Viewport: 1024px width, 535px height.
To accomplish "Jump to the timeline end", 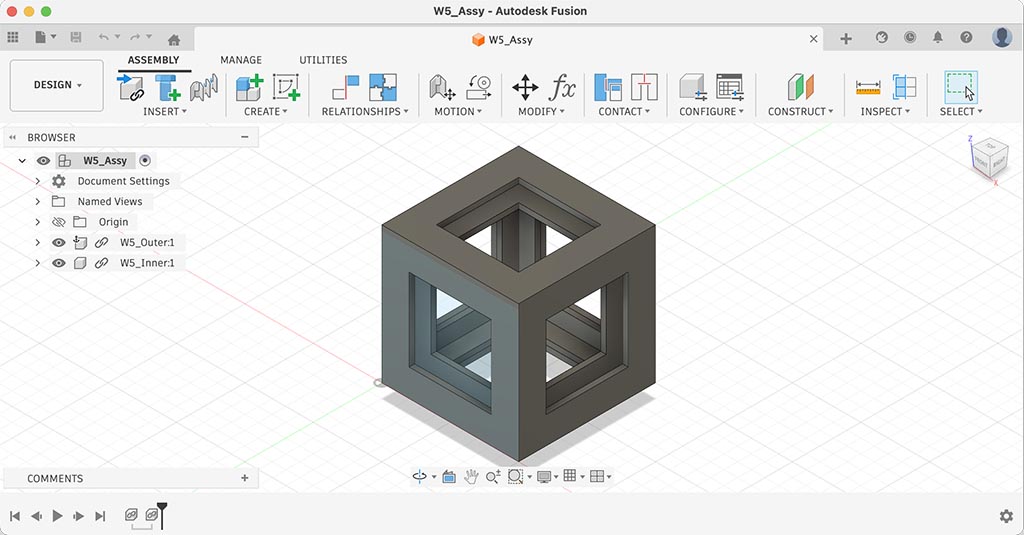I will pos(100,516).
